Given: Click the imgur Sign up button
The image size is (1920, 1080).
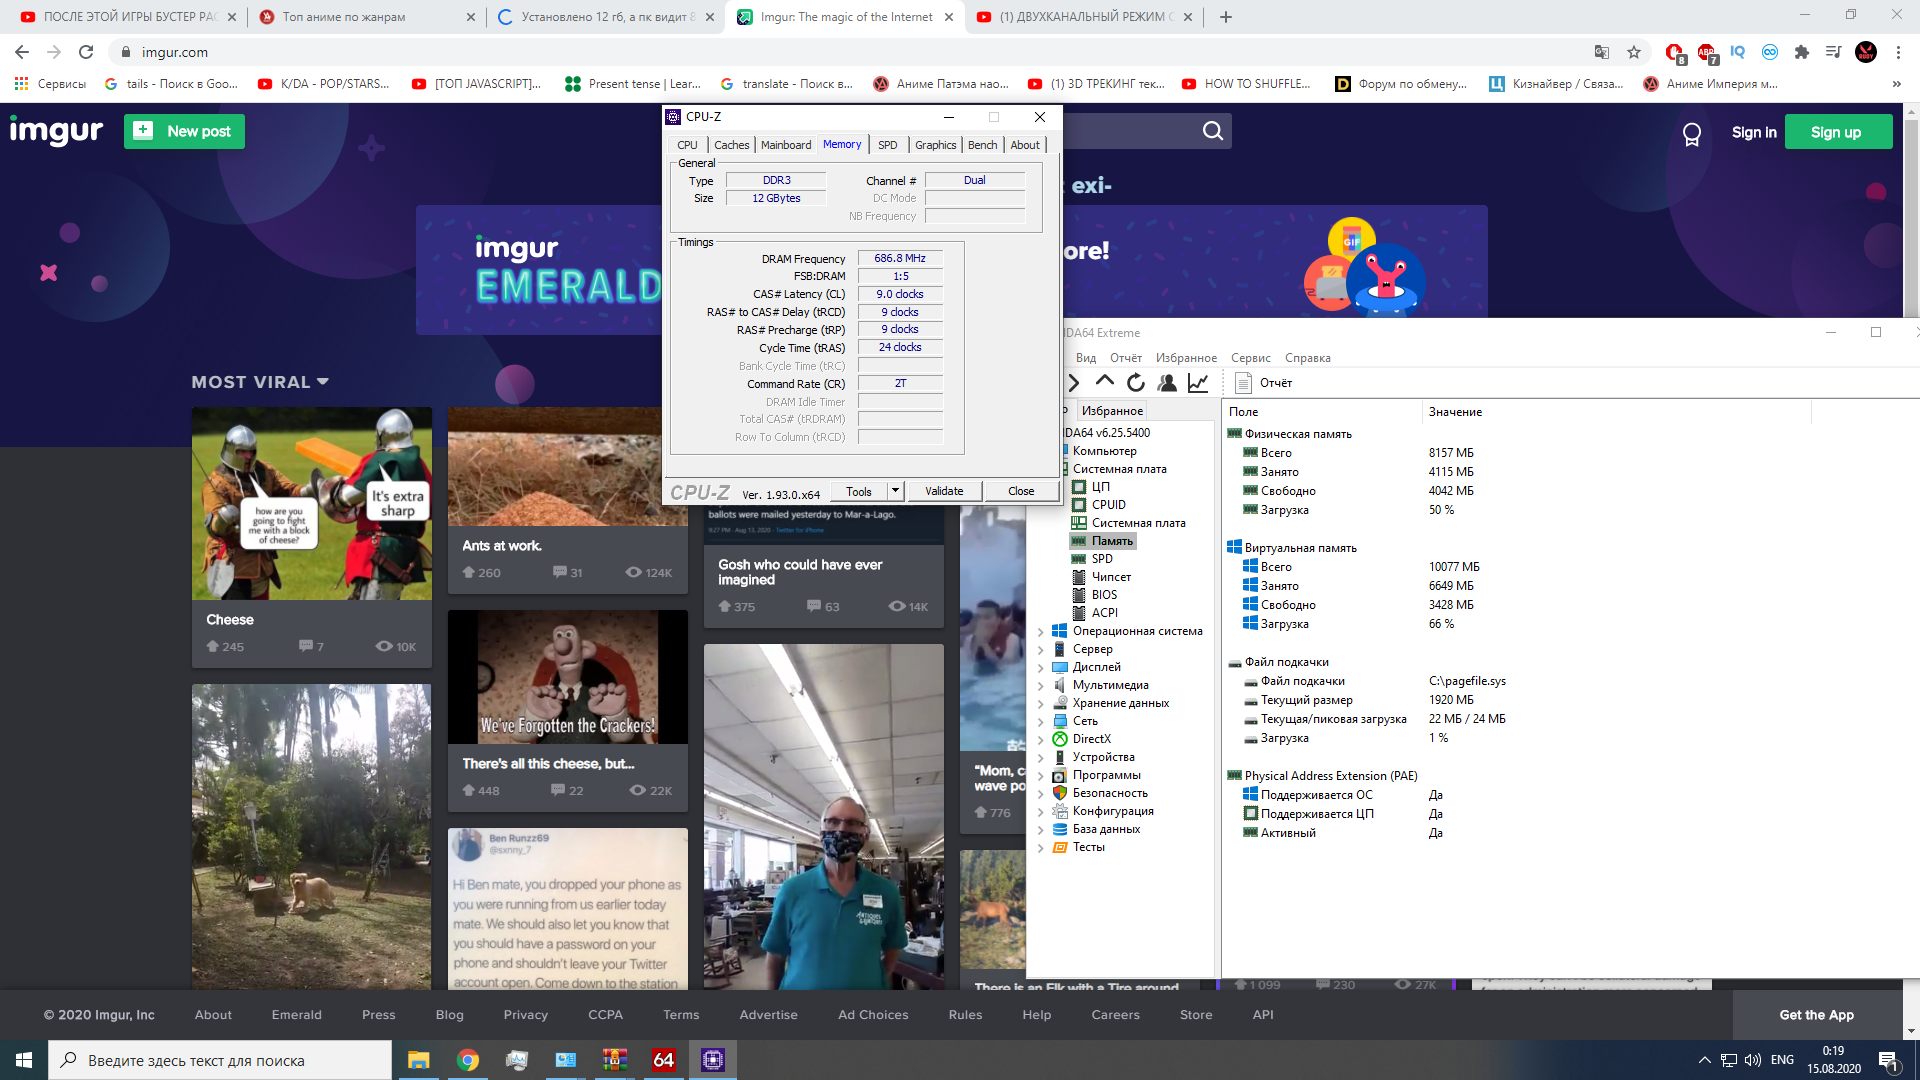Looking at the screenshot, I should click(1836, 132).
